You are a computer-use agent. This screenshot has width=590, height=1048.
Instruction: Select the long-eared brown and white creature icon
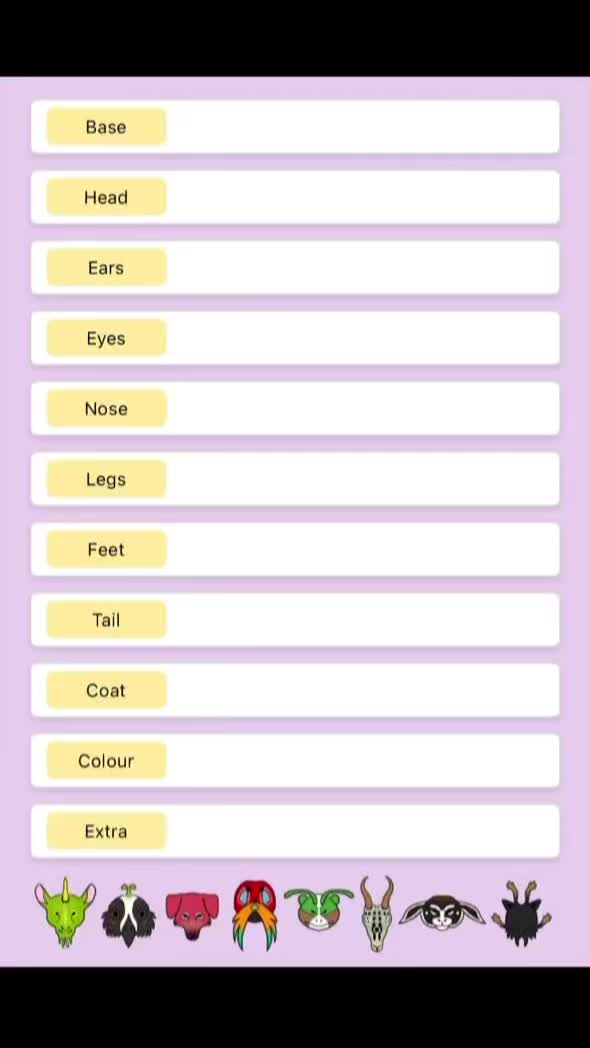(442, 913)
